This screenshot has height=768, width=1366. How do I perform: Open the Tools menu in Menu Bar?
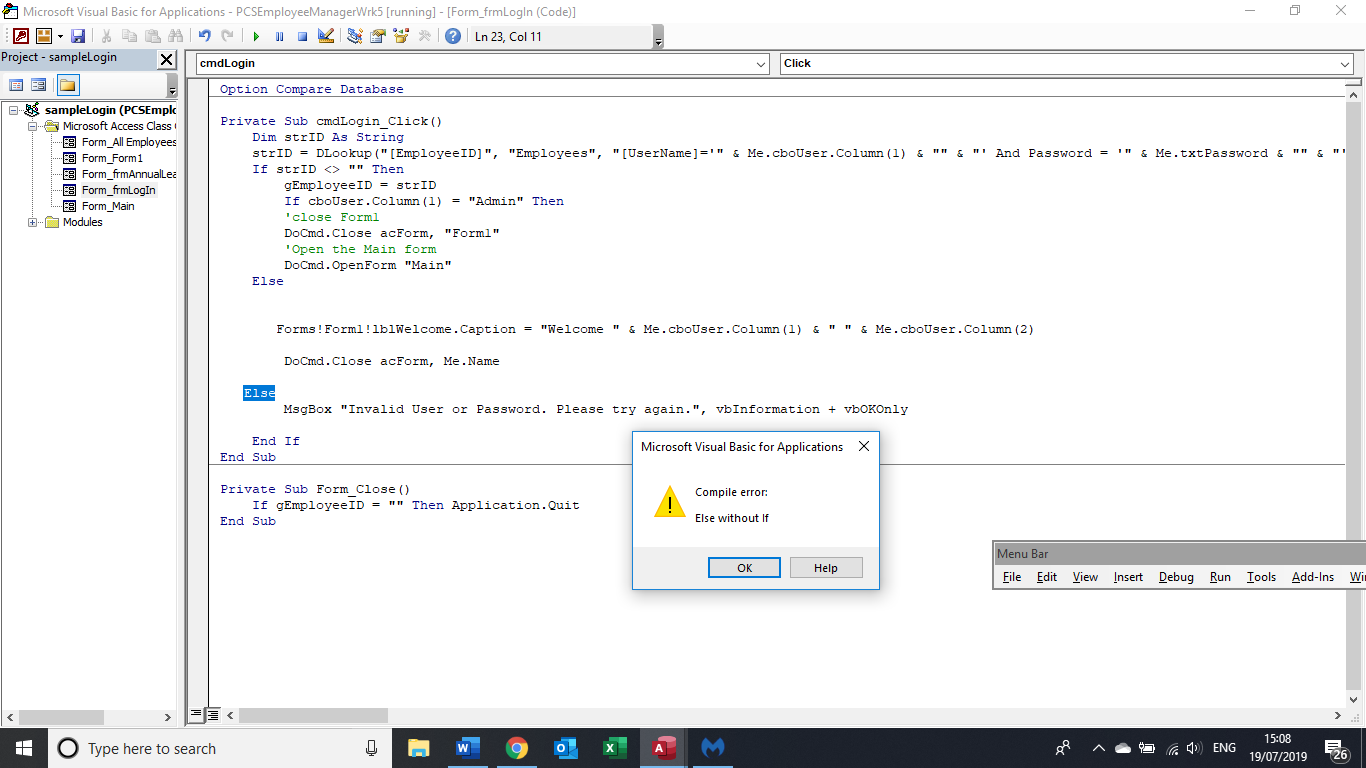1261,577
